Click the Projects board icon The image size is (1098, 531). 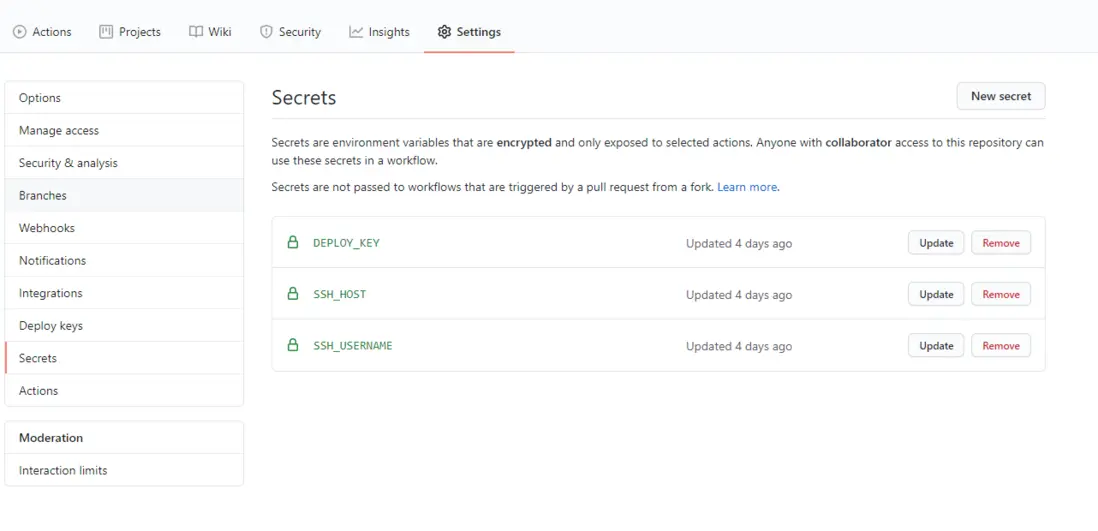[x=106, y=32]
